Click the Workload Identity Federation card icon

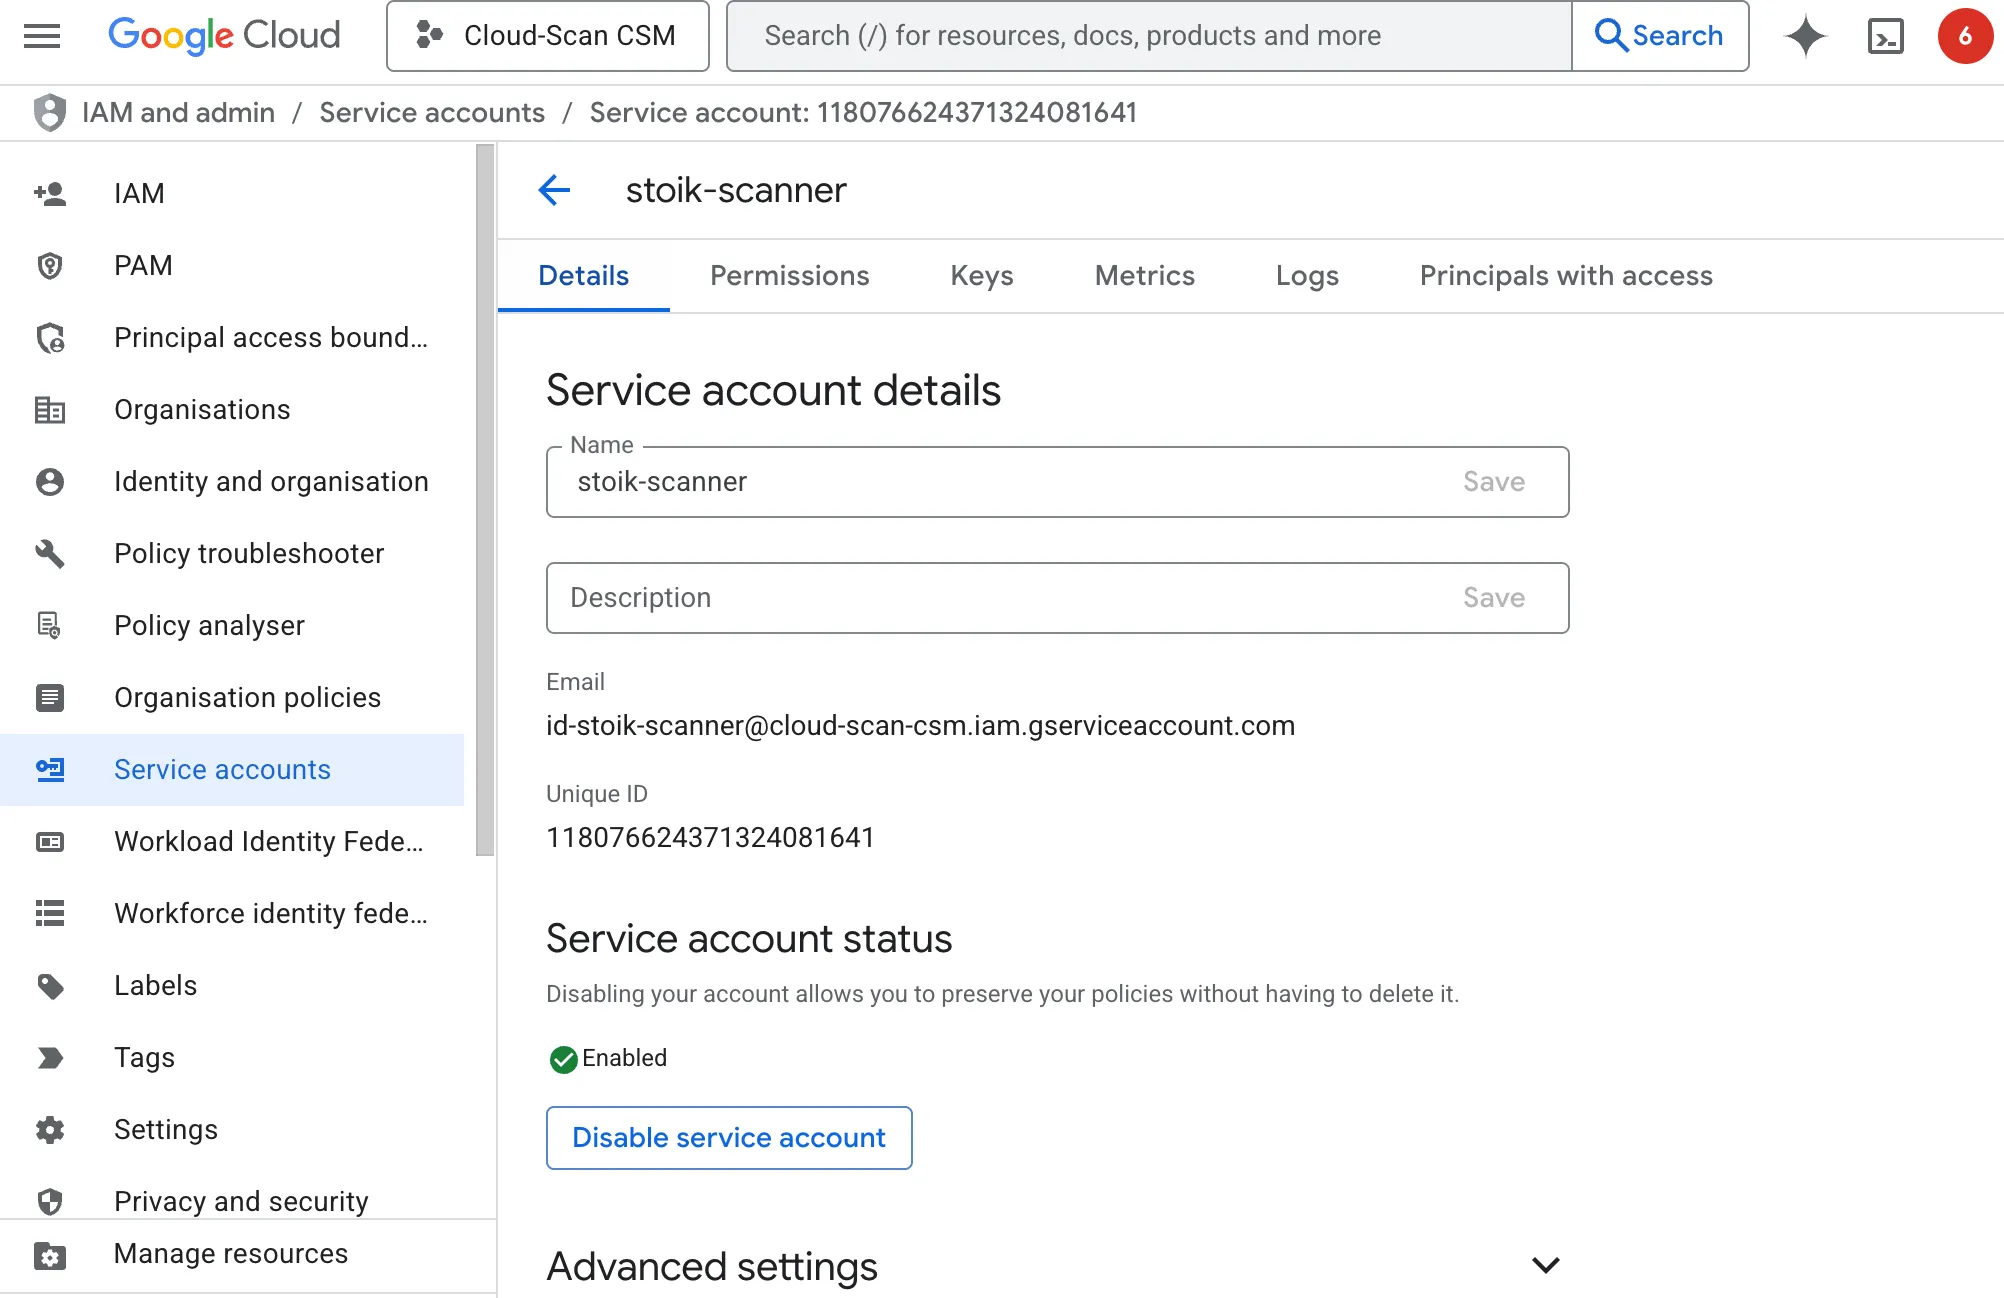50,841
